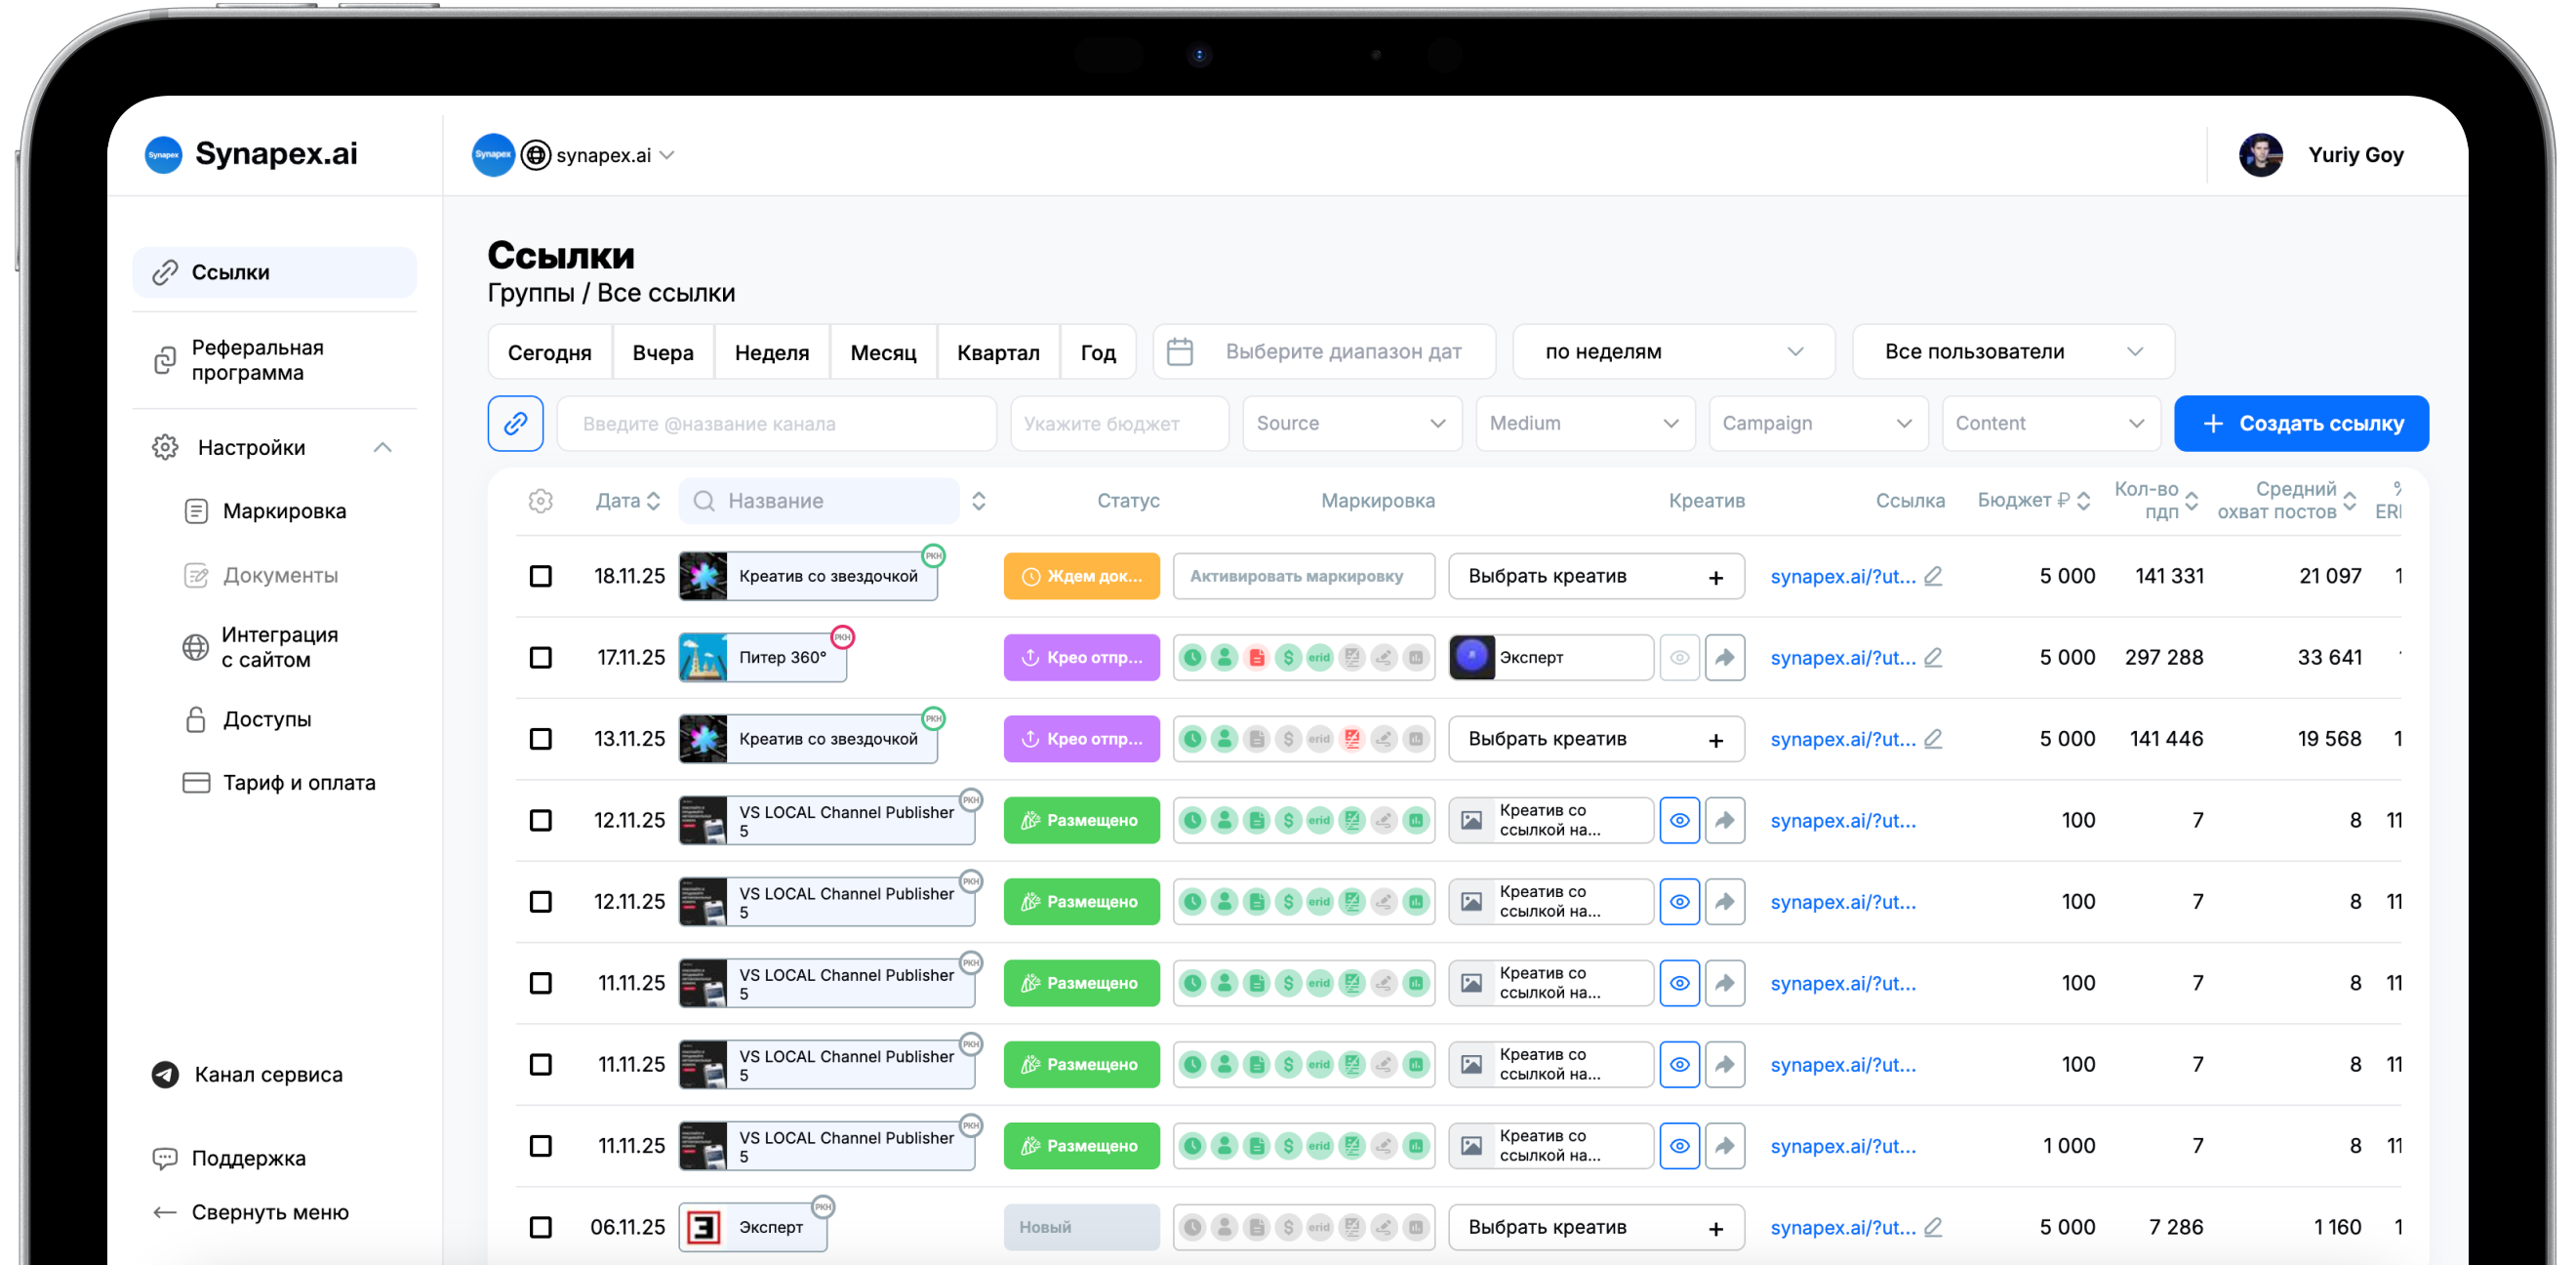Select checkbox for Питер 360° row
The height and width of the screenshot is (1265, 2576).
click(540, 657)
